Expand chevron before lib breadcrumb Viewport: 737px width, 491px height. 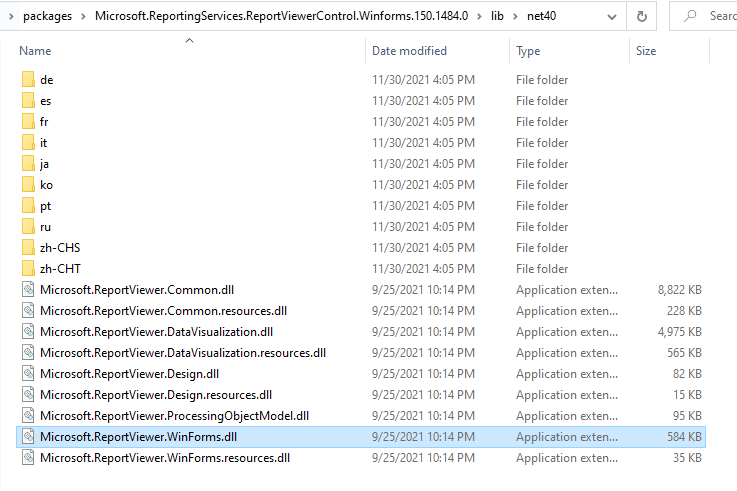479,16
